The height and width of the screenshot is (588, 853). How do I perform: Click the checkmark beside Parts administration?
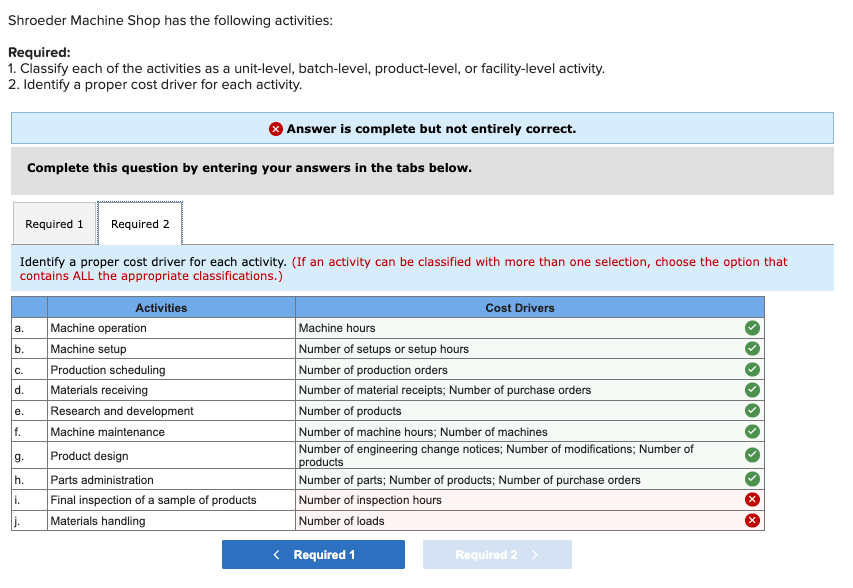click(751, 479)
